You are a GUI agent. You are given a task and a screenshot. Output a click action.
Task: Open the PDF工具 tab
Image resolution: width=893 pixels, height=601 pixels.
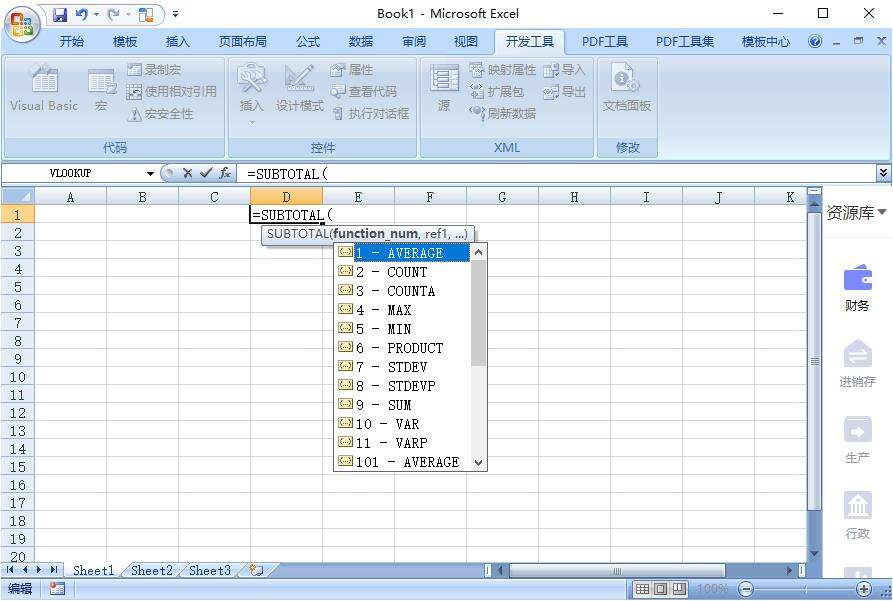coord(605,41)
